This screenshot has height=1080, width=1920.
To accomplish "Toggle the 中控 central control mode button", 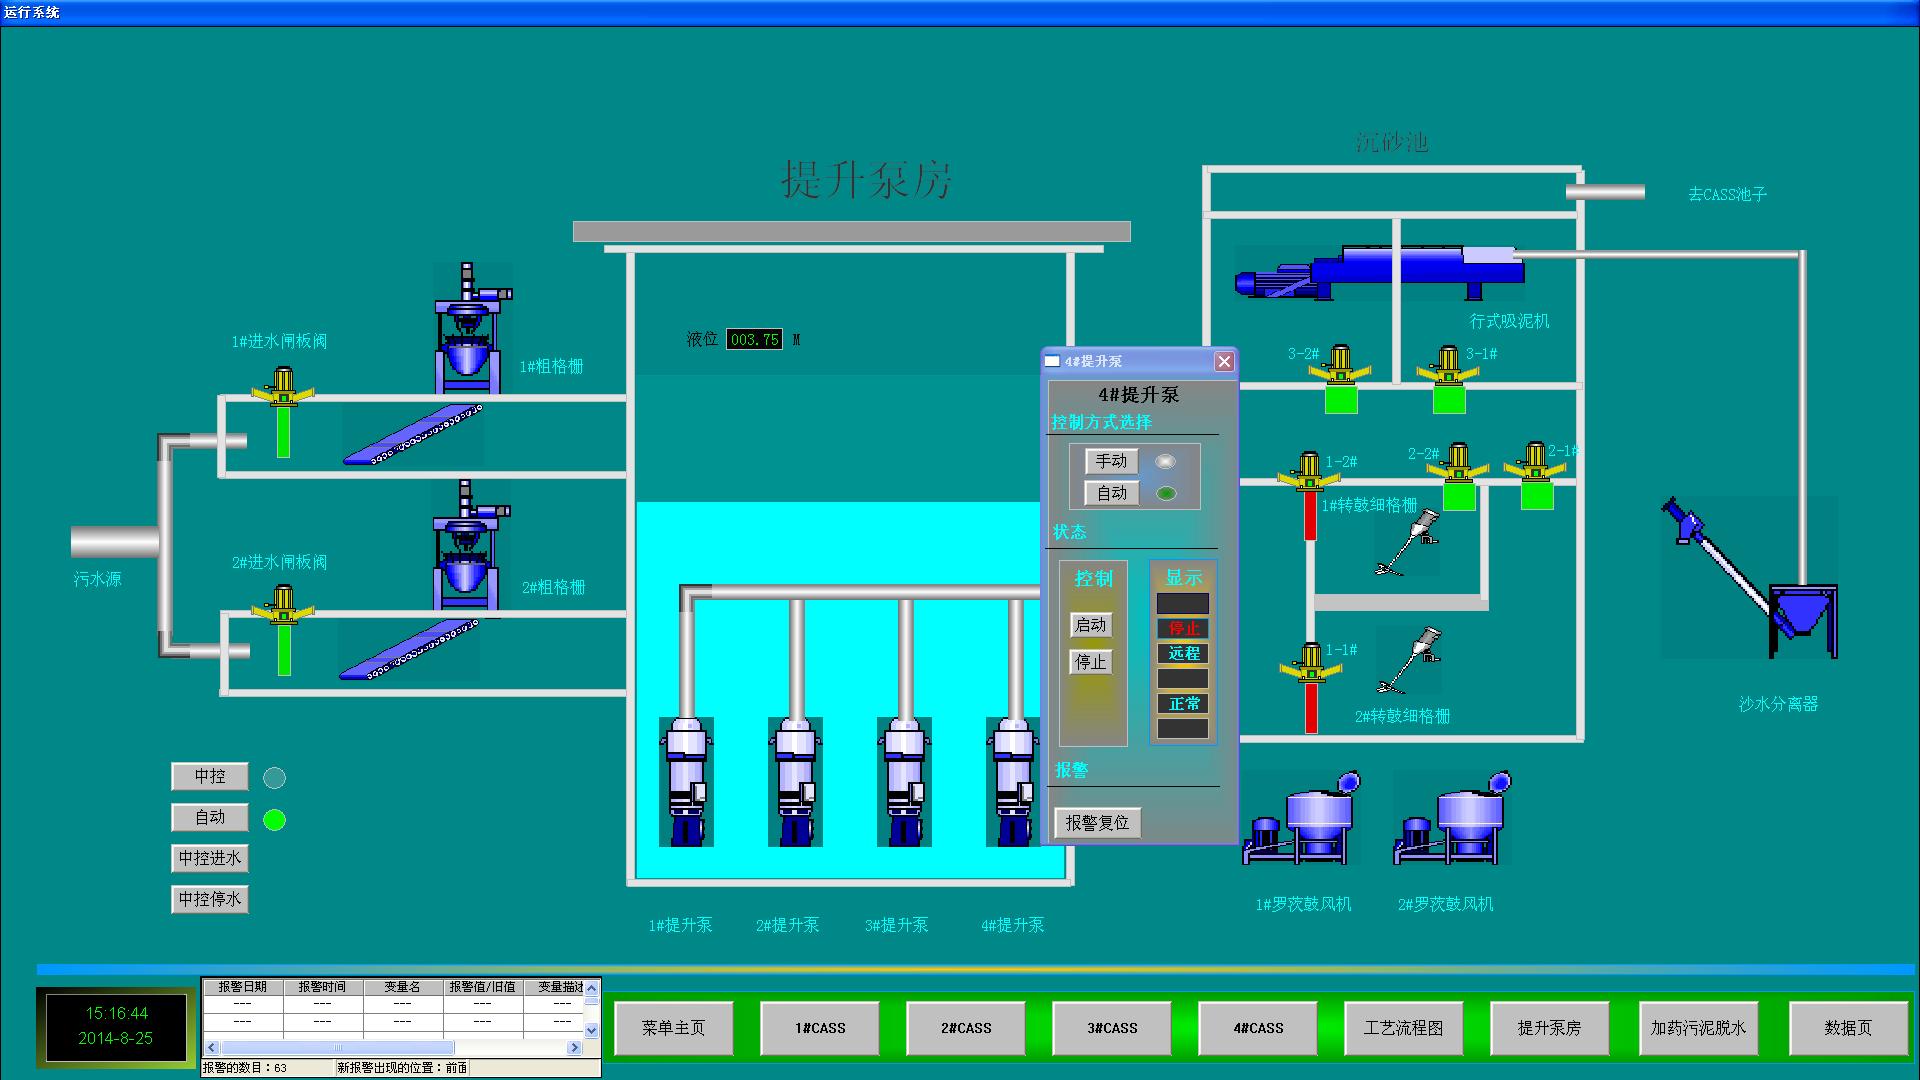I will 210,776.
